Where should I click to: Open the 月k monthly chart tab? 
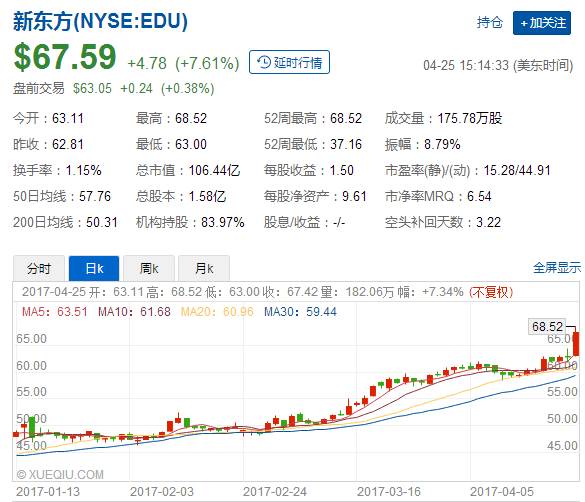tap(204, 268)
